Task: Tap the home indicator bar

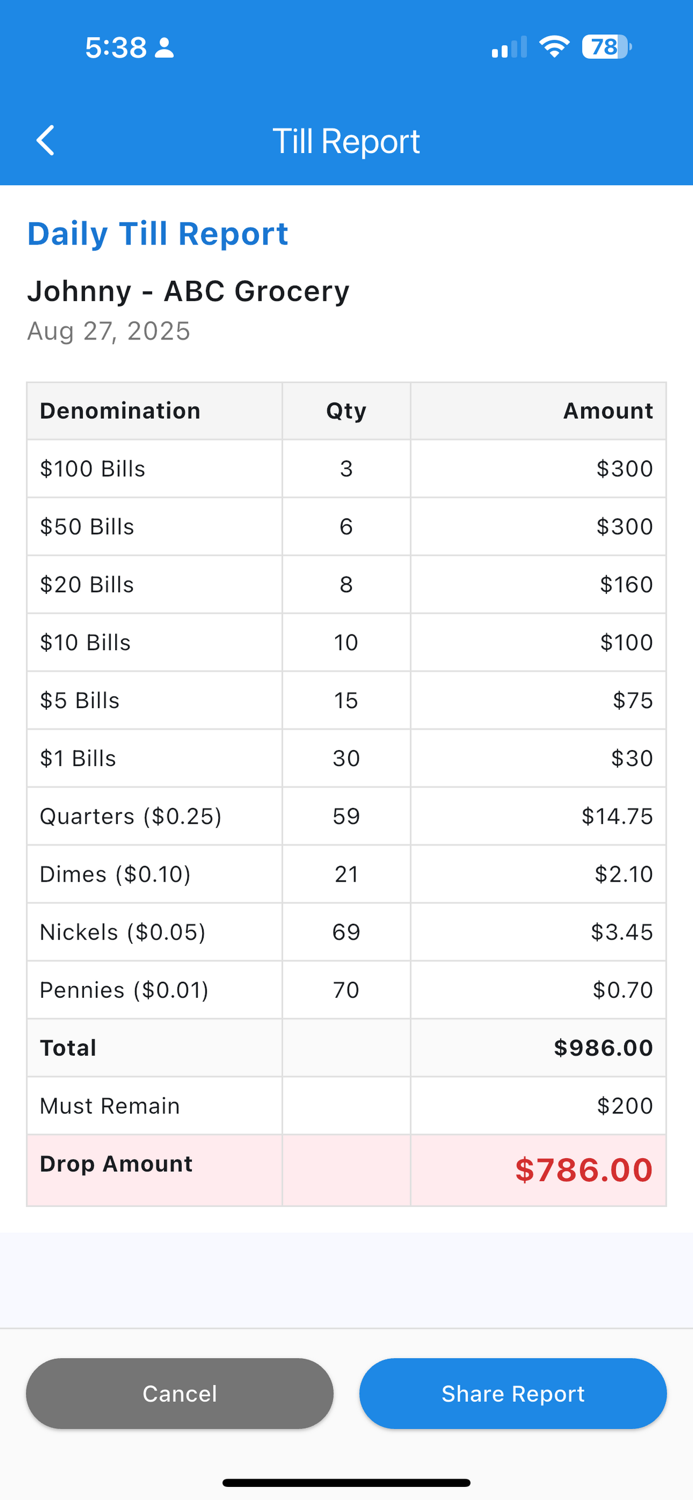Action: 346,1483
